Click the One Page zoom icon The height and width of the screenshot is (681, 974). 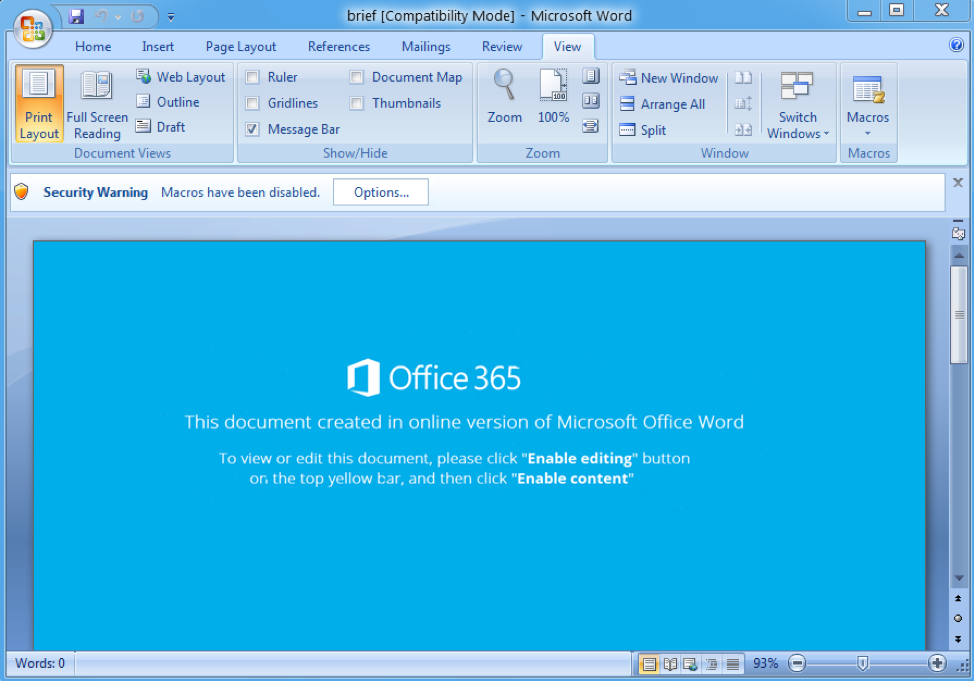(x=591, y=76)
